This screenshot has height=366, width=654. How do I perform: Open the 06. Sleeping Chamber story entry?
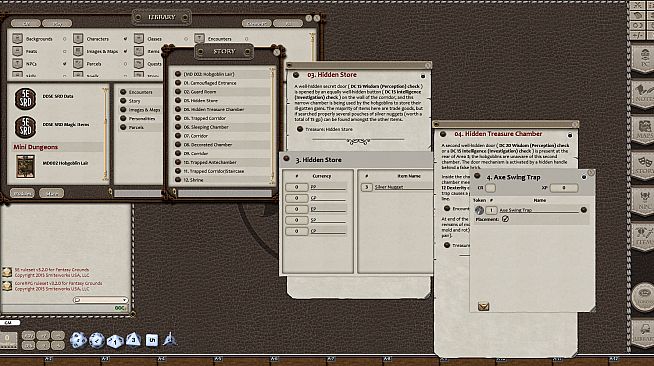coord(206,127)
